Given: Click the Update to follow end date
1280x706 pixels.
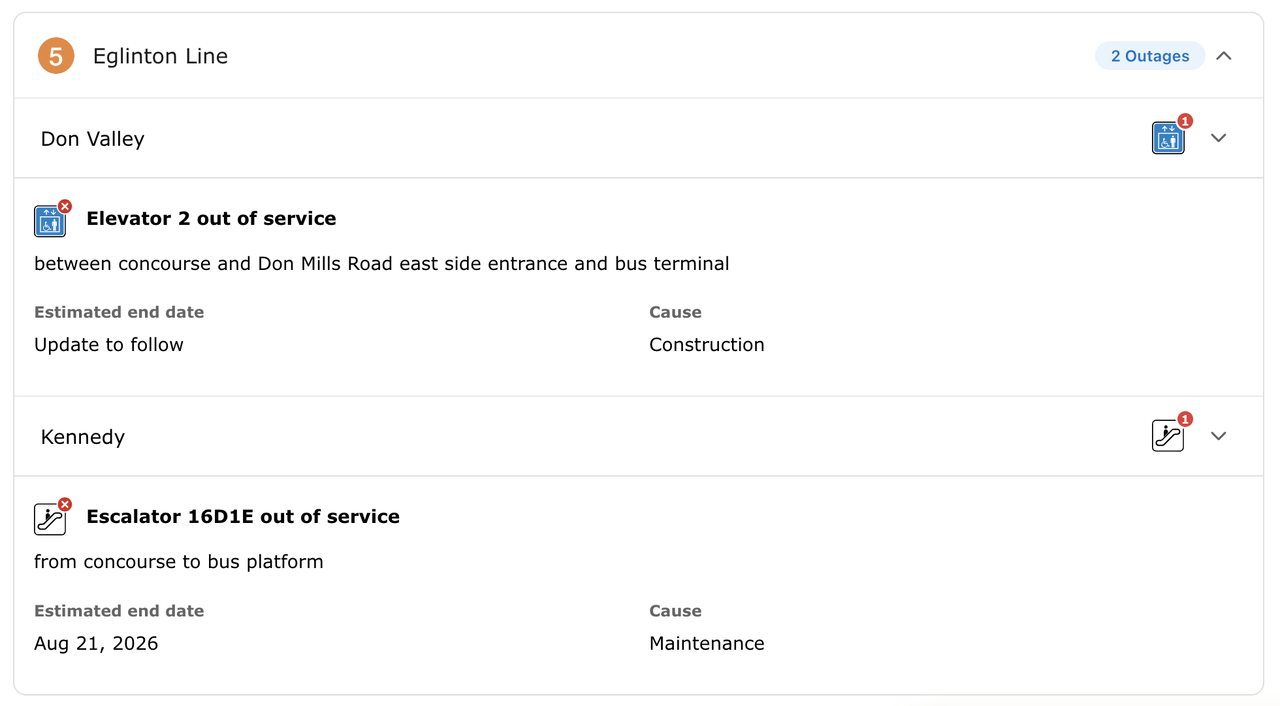Looking at the screenshot, I should pos(109,345).
